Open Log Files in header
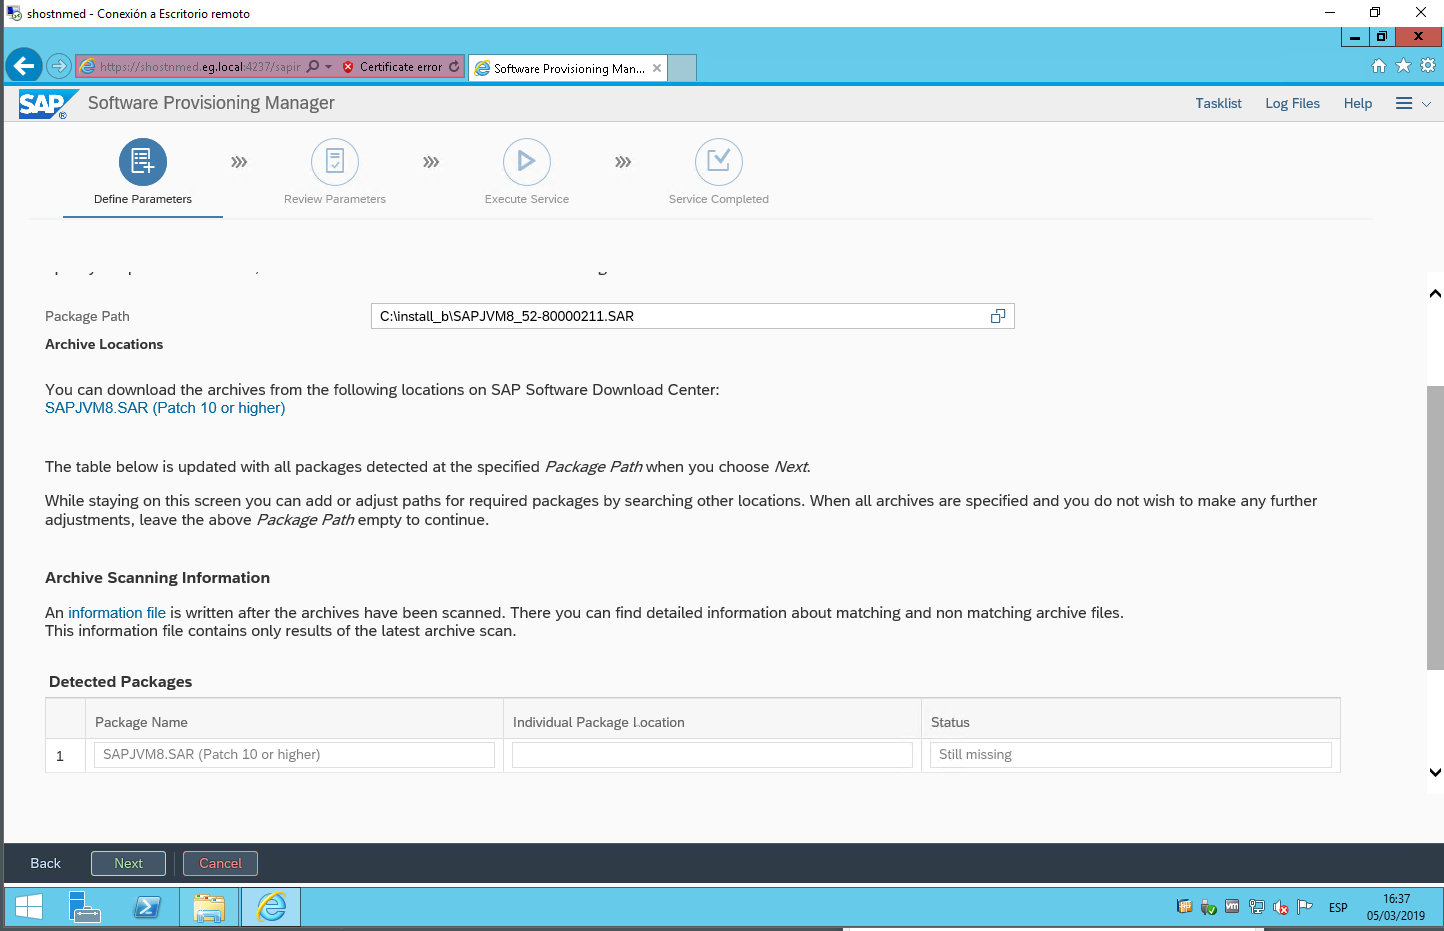 tap(1292, 104)
